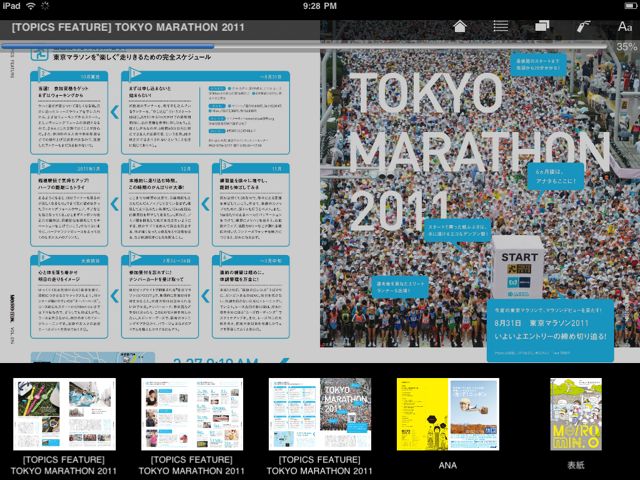This screenshot has width=640, height=480.
Task: Open the yellow ANA advertisement thumbnail
Action: click(x=448, y=414)
